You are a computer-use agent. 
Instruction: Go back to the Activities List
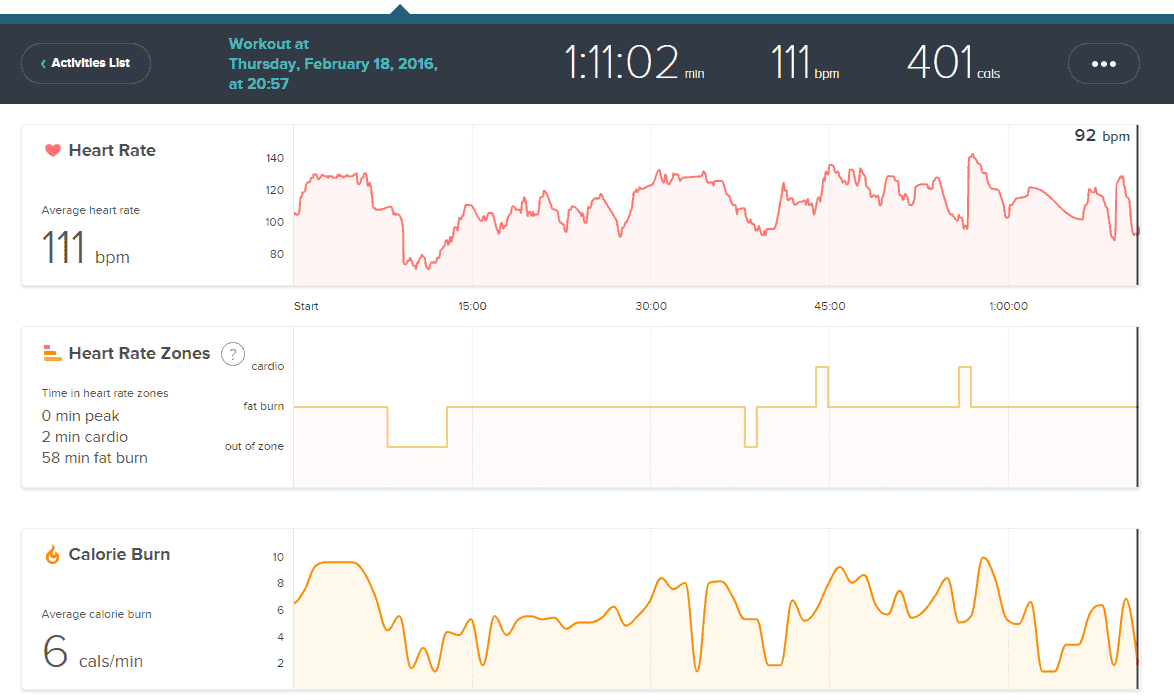pos(86,63)
